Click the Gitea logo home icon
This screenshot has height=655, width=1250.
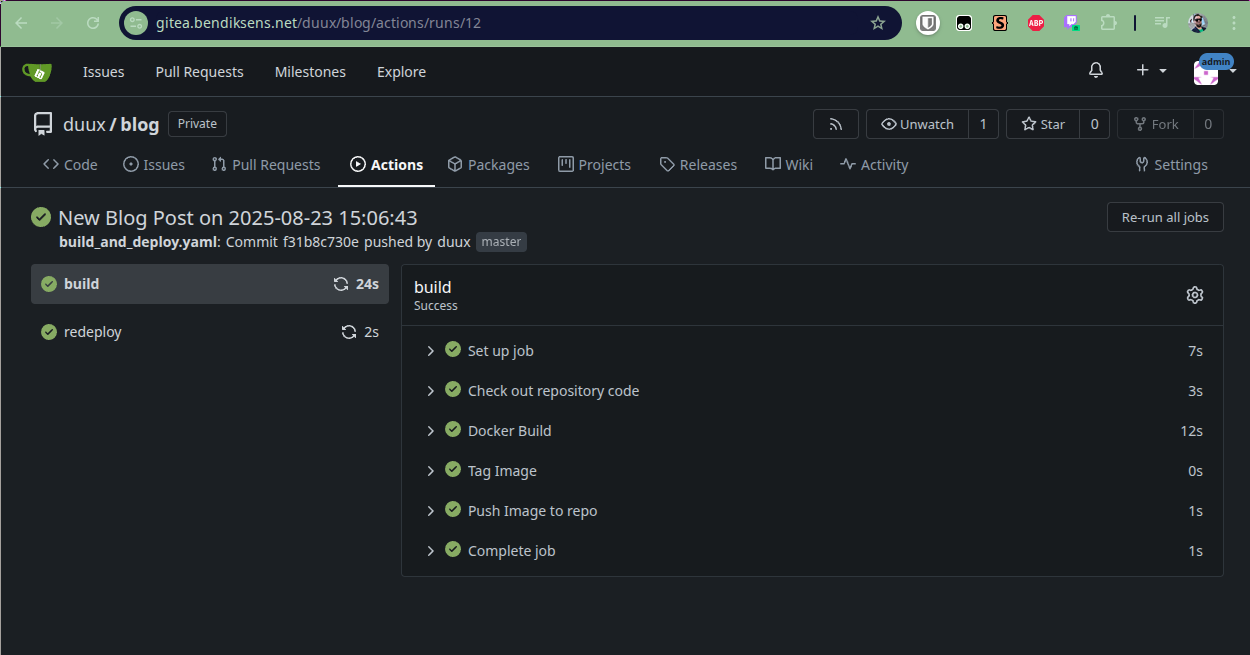click(37, 72)
